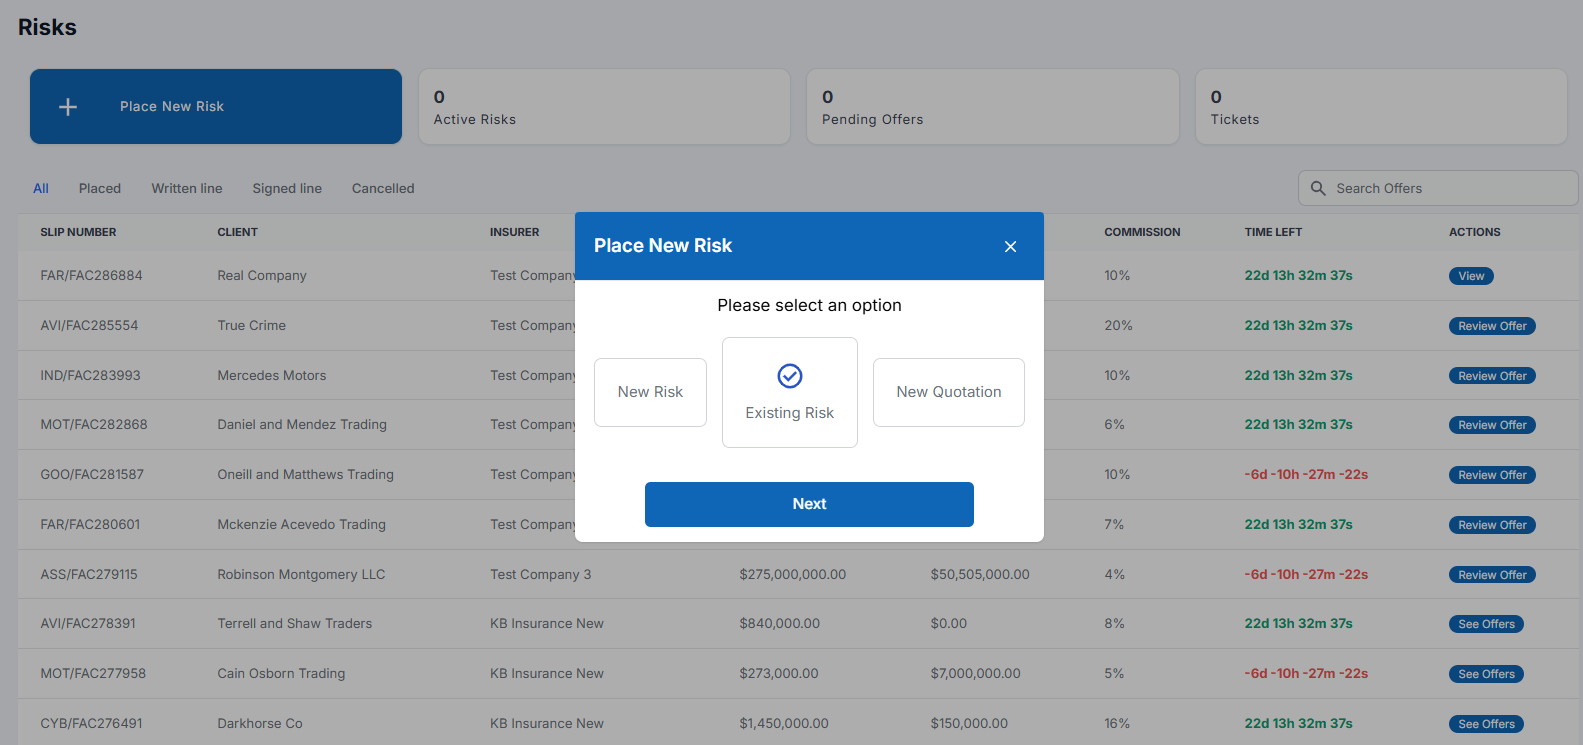Open the Pending Offers summary card
The height and width of the screenshot is (745, 1583).
(992, 107)
